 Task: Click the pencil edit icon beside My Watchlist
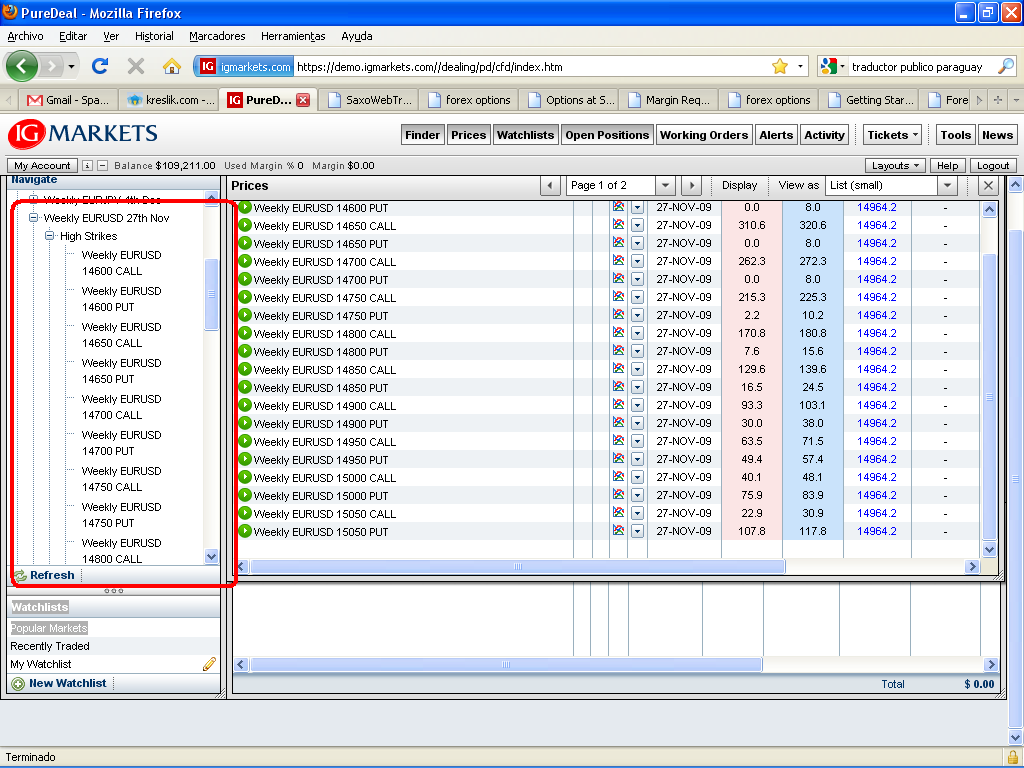[209, 664]
